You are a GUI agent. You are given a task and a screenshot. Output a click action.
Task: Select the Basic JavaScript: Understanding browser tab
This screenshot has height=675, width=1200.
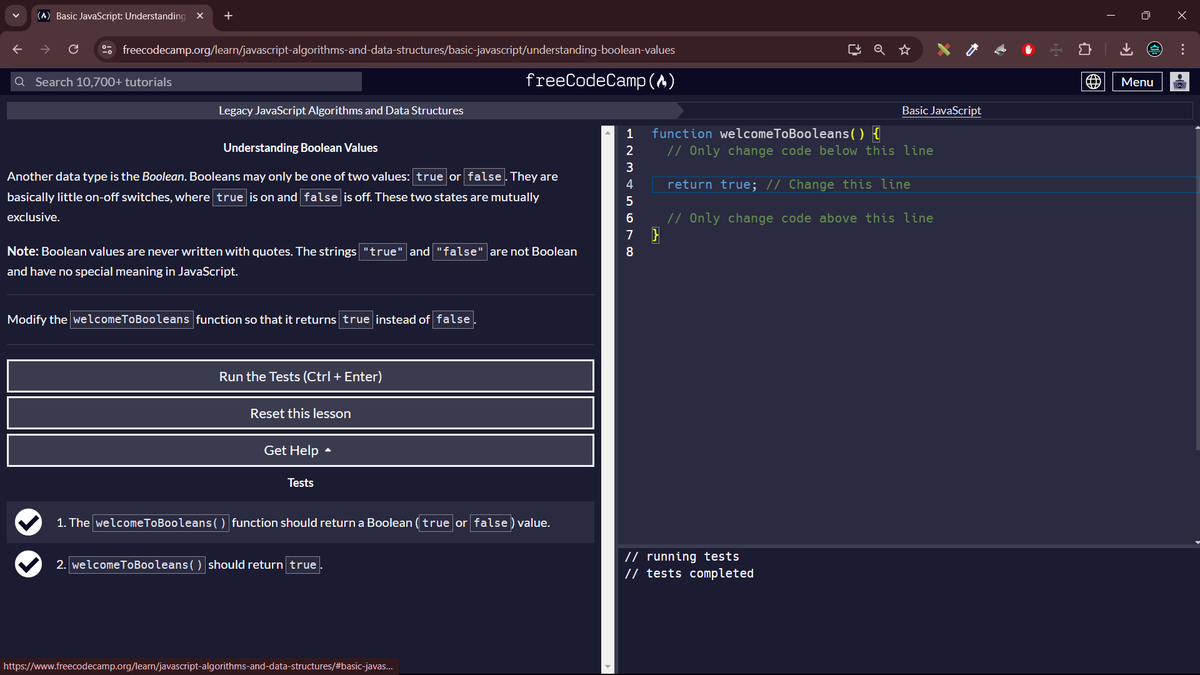120,16
